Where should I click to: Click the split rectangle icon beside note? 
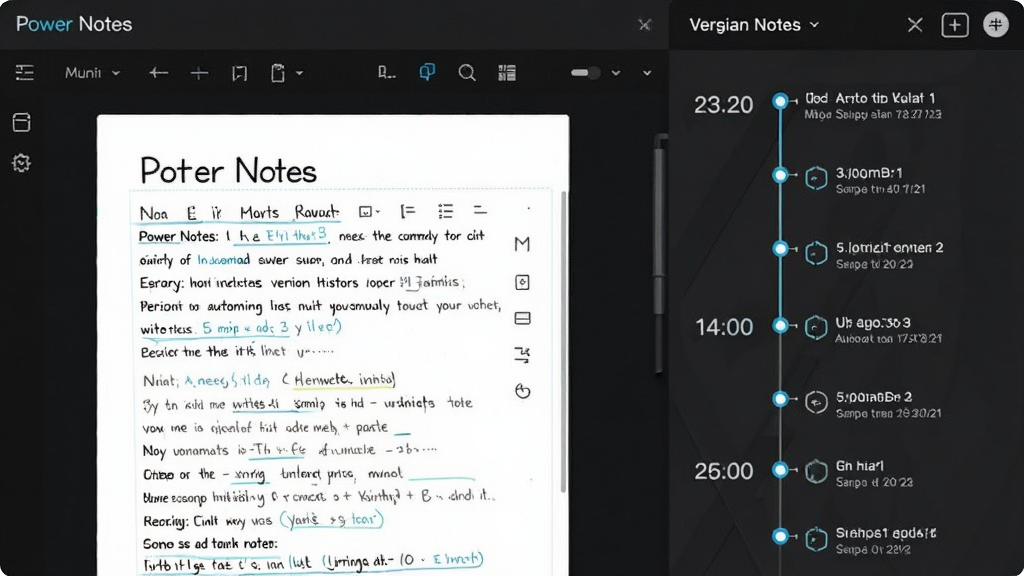(522, 318)
